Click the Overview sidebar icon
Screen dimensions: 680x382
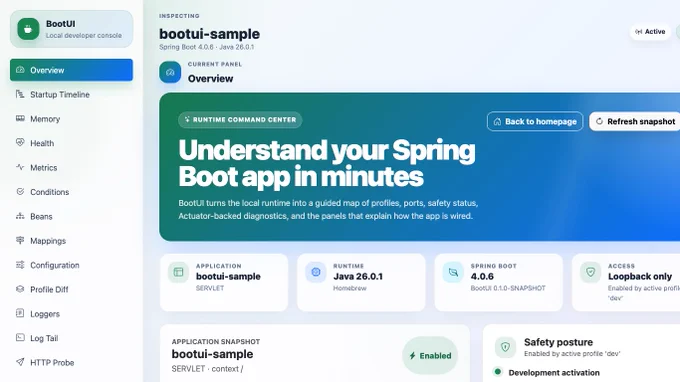(x=20, y=70)
